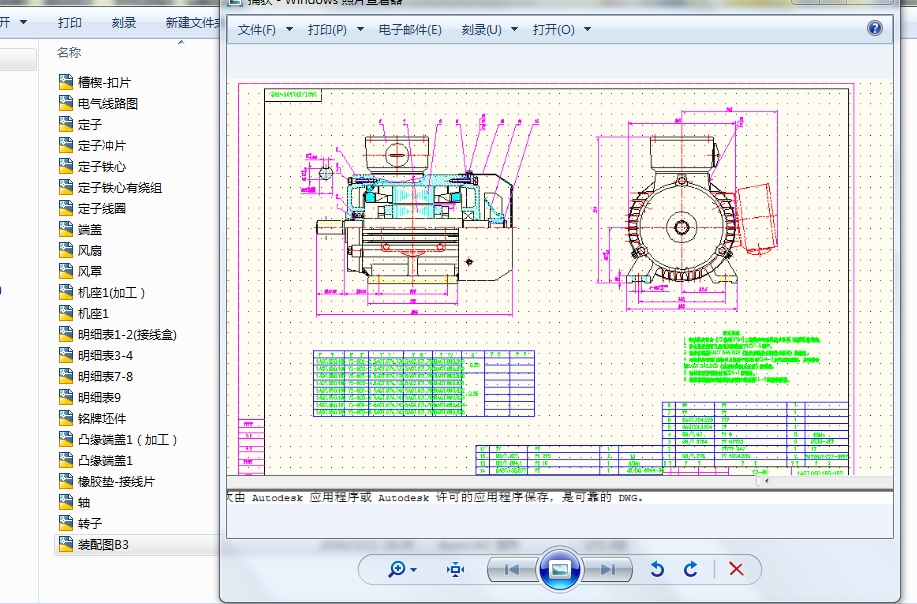Rotate the image clockwise
Viewport: 917px width, 604px height.
click(690, 569)
